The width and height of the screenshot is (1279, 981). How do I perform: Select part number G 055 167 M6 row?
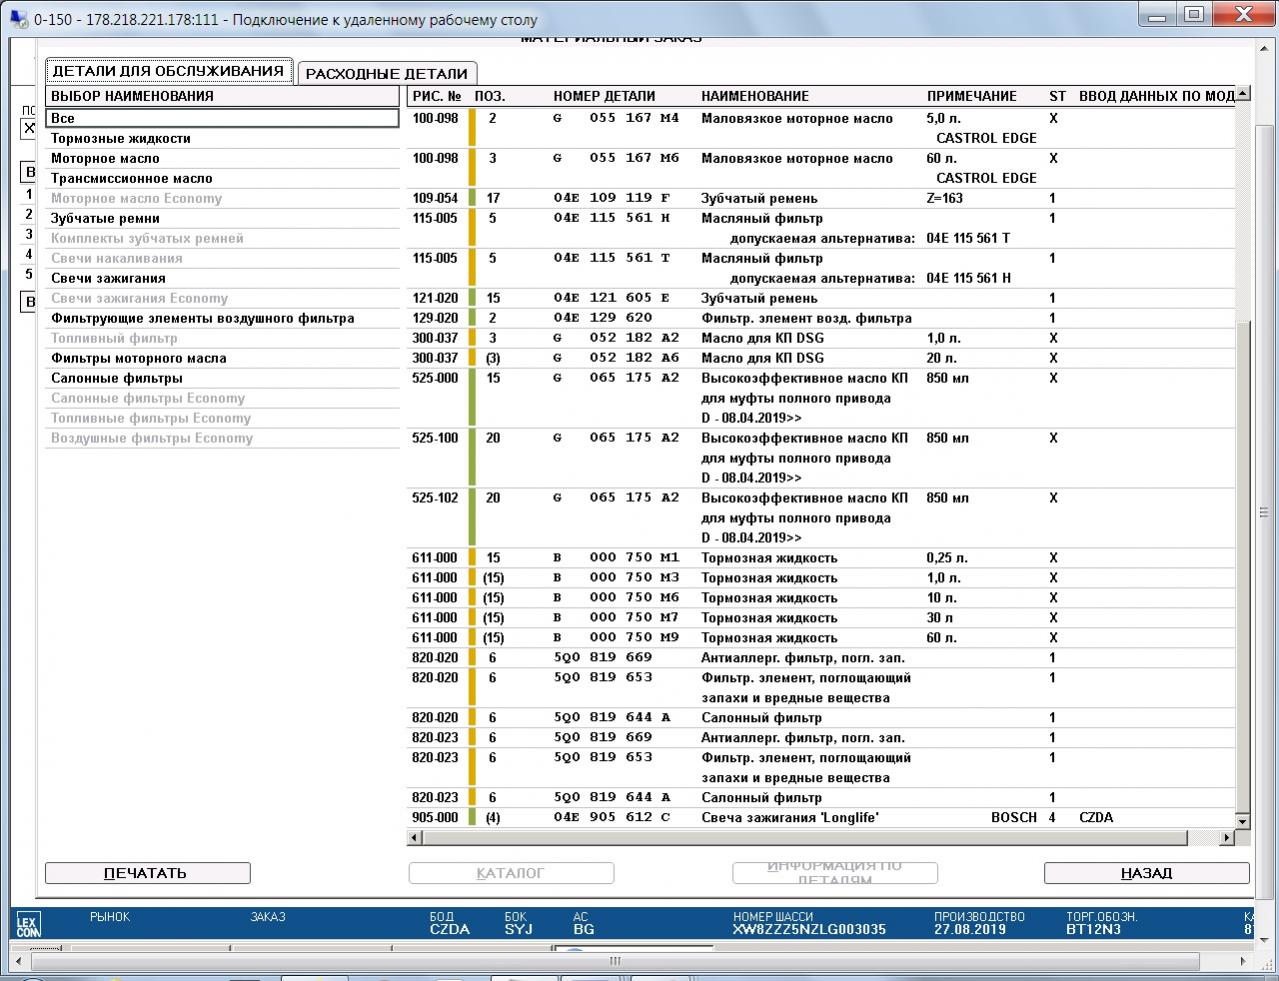(x=821, y=168)
